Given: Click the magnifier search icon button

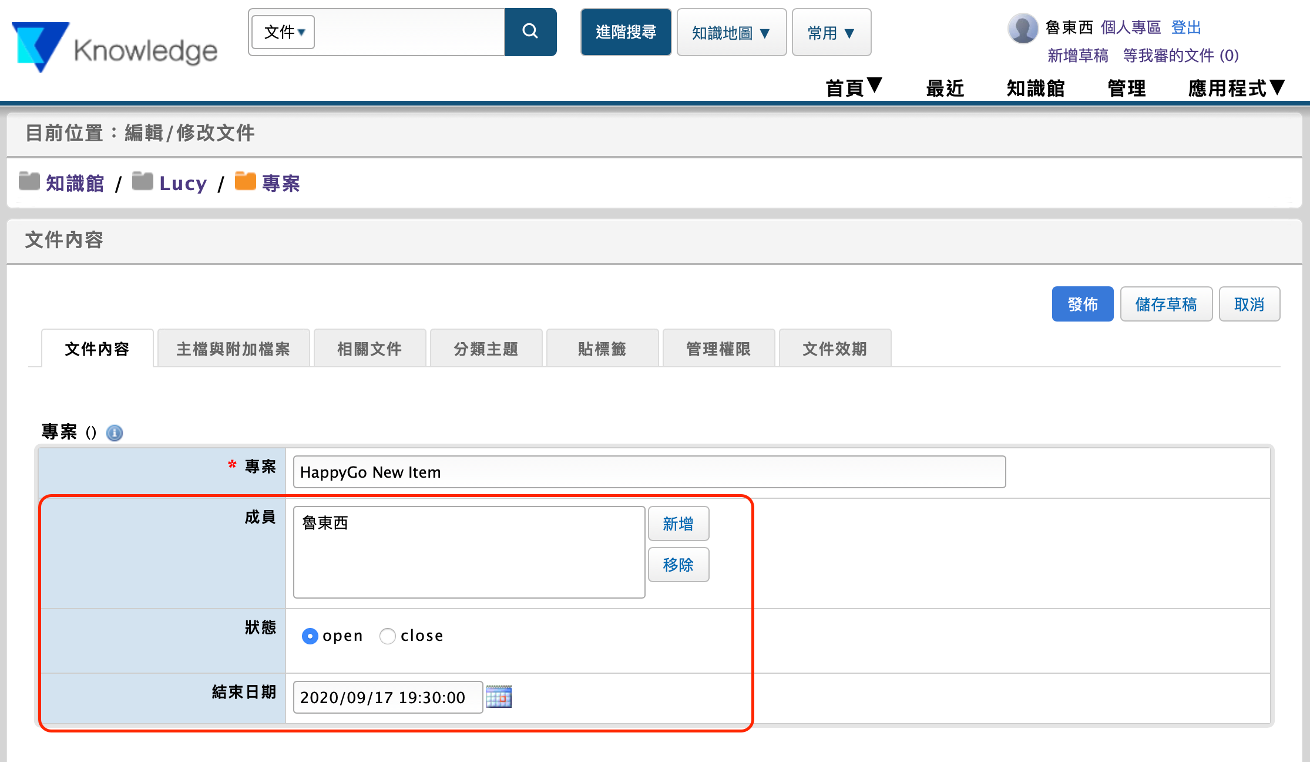Looking at the screenshot, I should (530, 32).
